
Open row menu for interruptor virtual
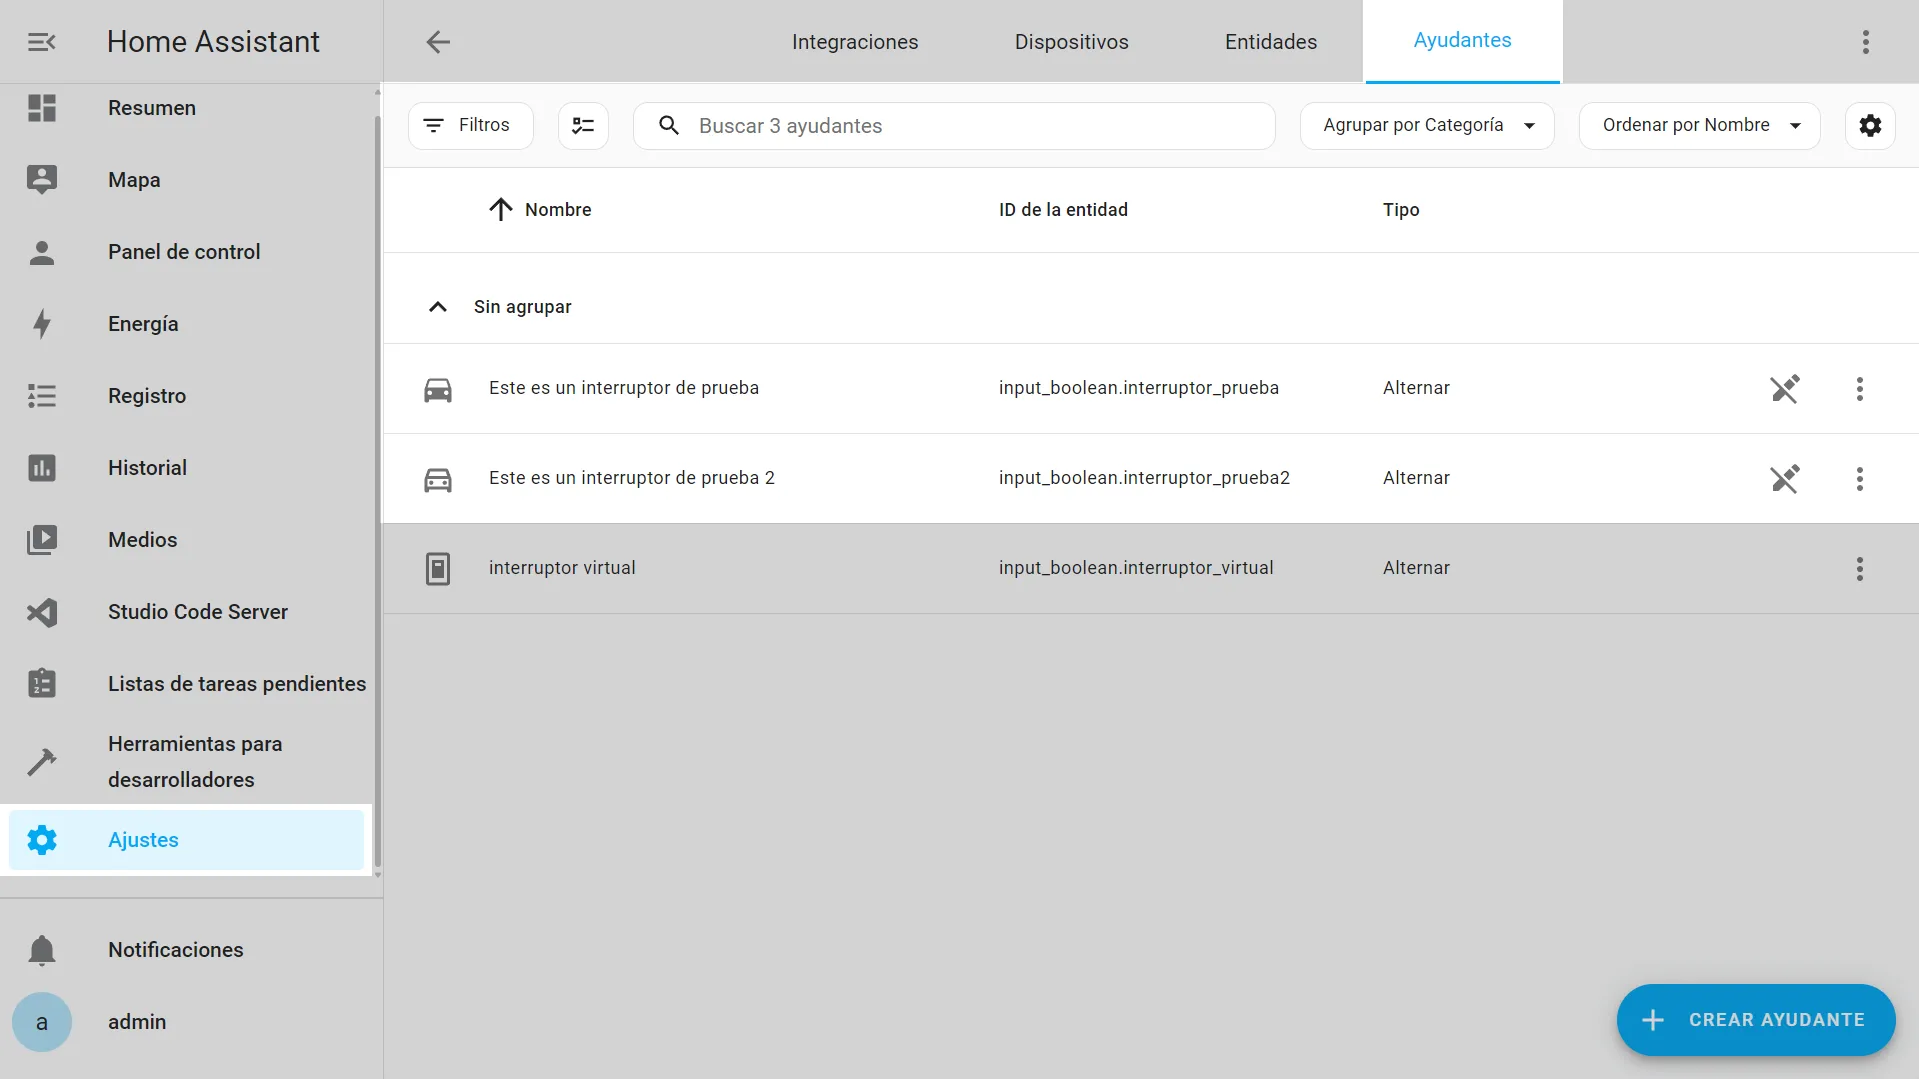tap(1859, 569)
